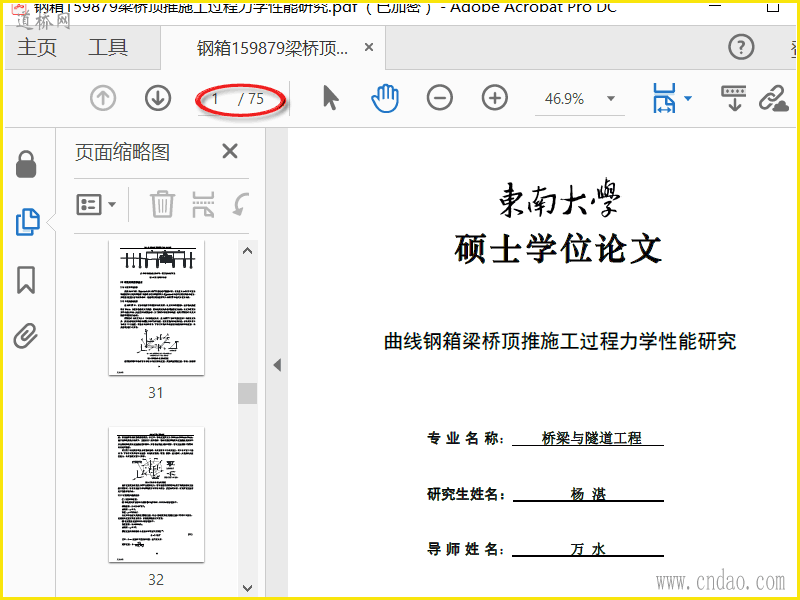The width and height of the screenshot is (800, 600).
Task: Click the page number input field
Action: coord(216,98)
